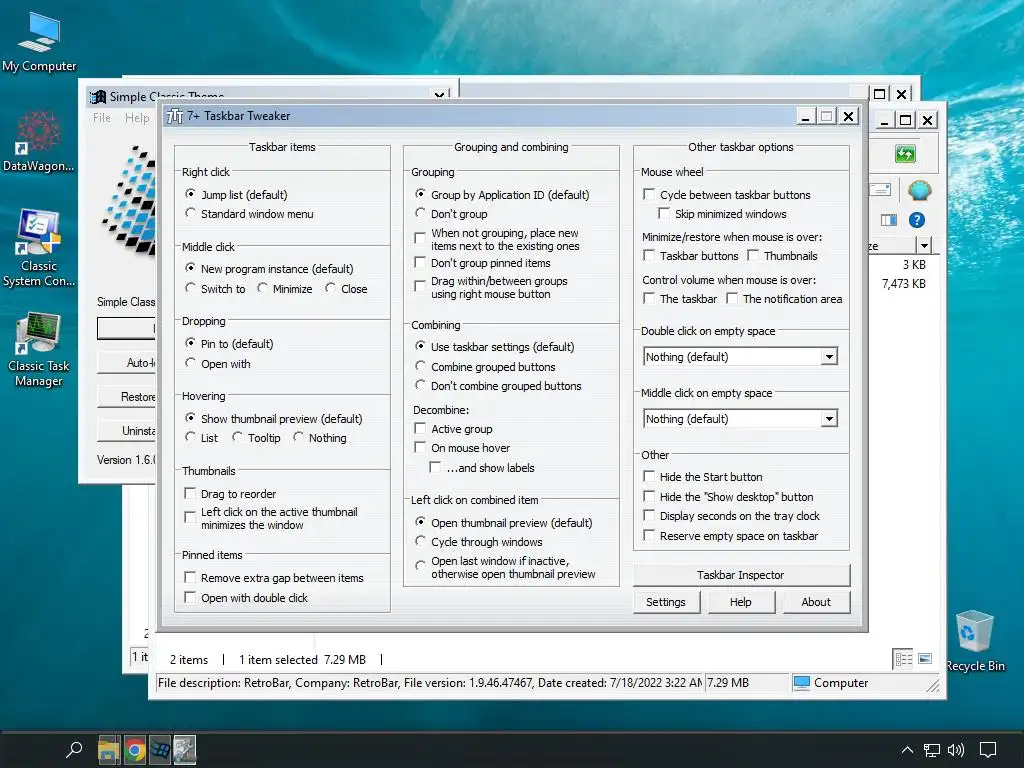Enable Drag to reorder thumbnails
This screenshot has width=1024, height=768.
click(190, 493)
